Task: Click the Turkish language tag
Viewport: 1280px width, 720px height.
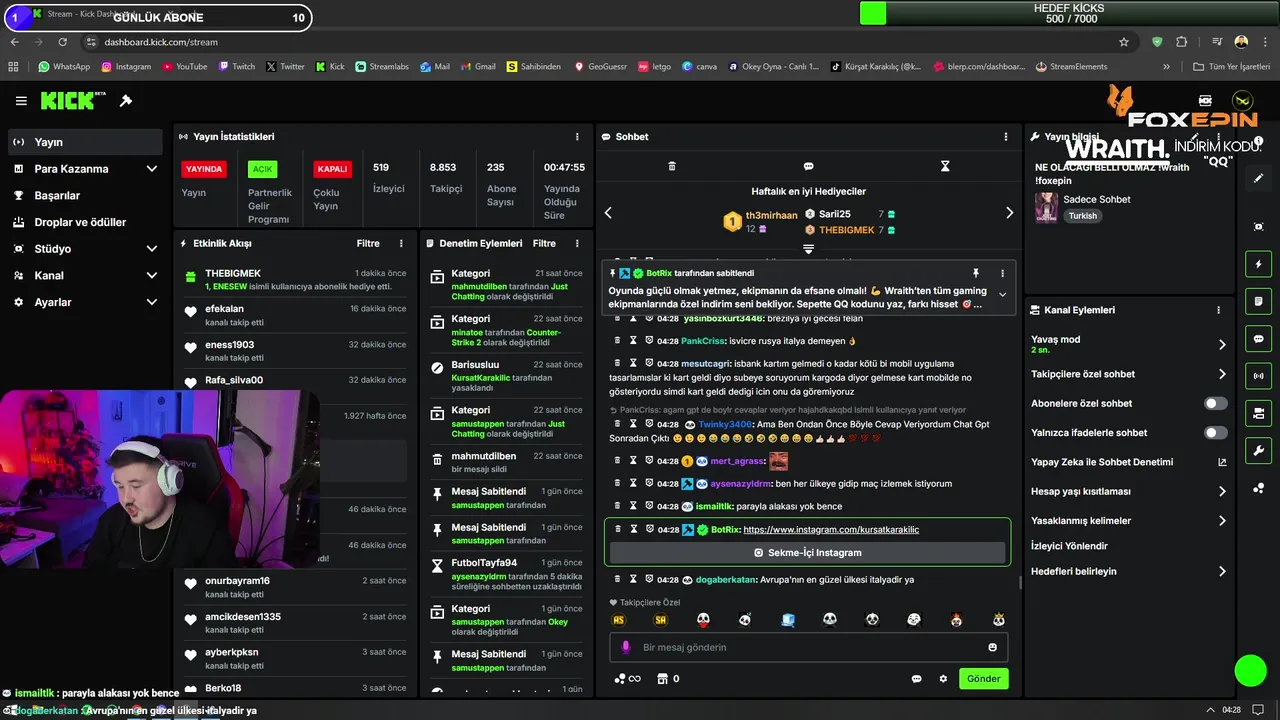Action: click(1082, 216)
